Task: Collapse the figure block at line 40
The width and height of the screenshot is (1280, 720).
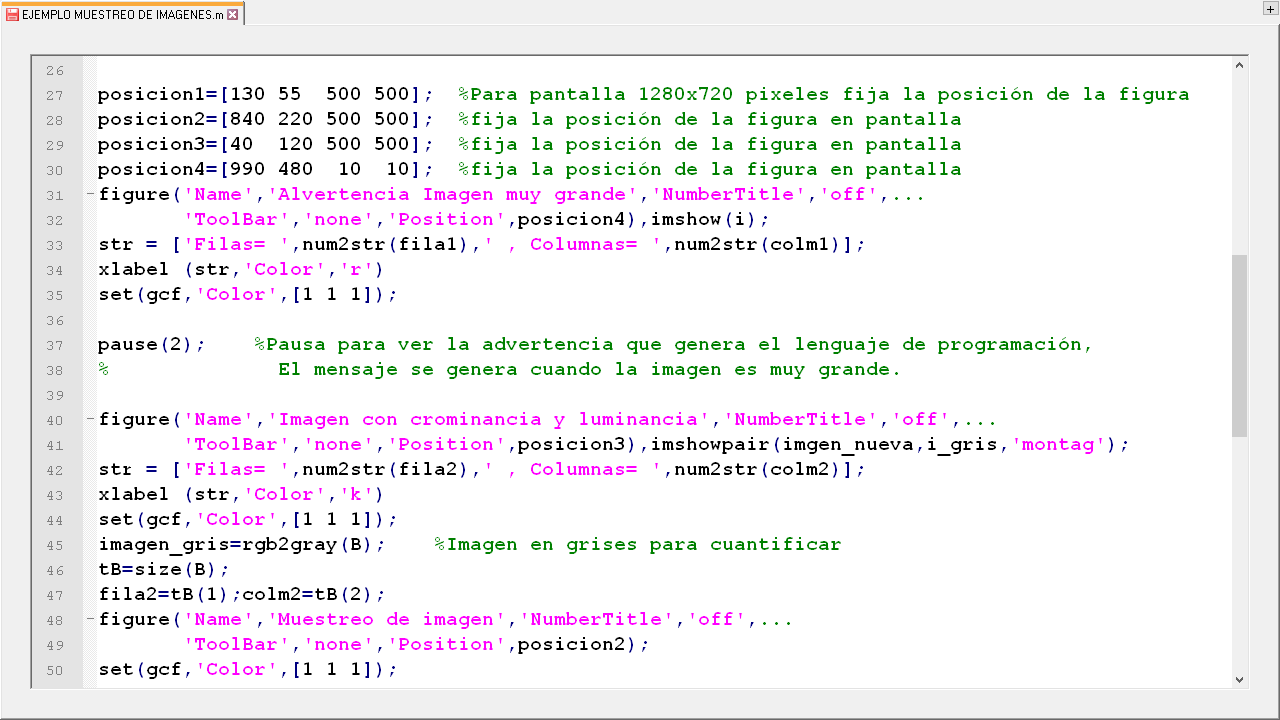Action: 90,419
